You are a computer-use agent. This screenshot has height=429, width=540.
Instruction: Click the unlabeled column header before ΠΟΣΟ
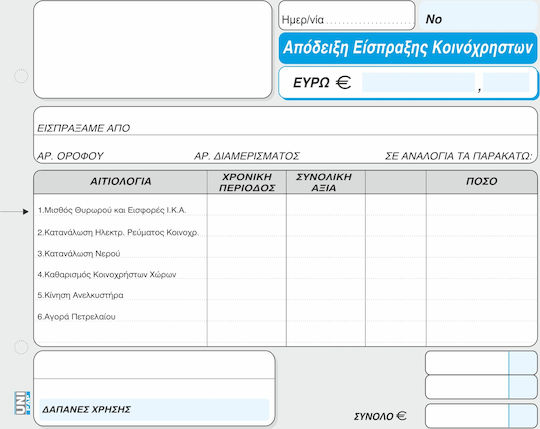pos(396,182)
